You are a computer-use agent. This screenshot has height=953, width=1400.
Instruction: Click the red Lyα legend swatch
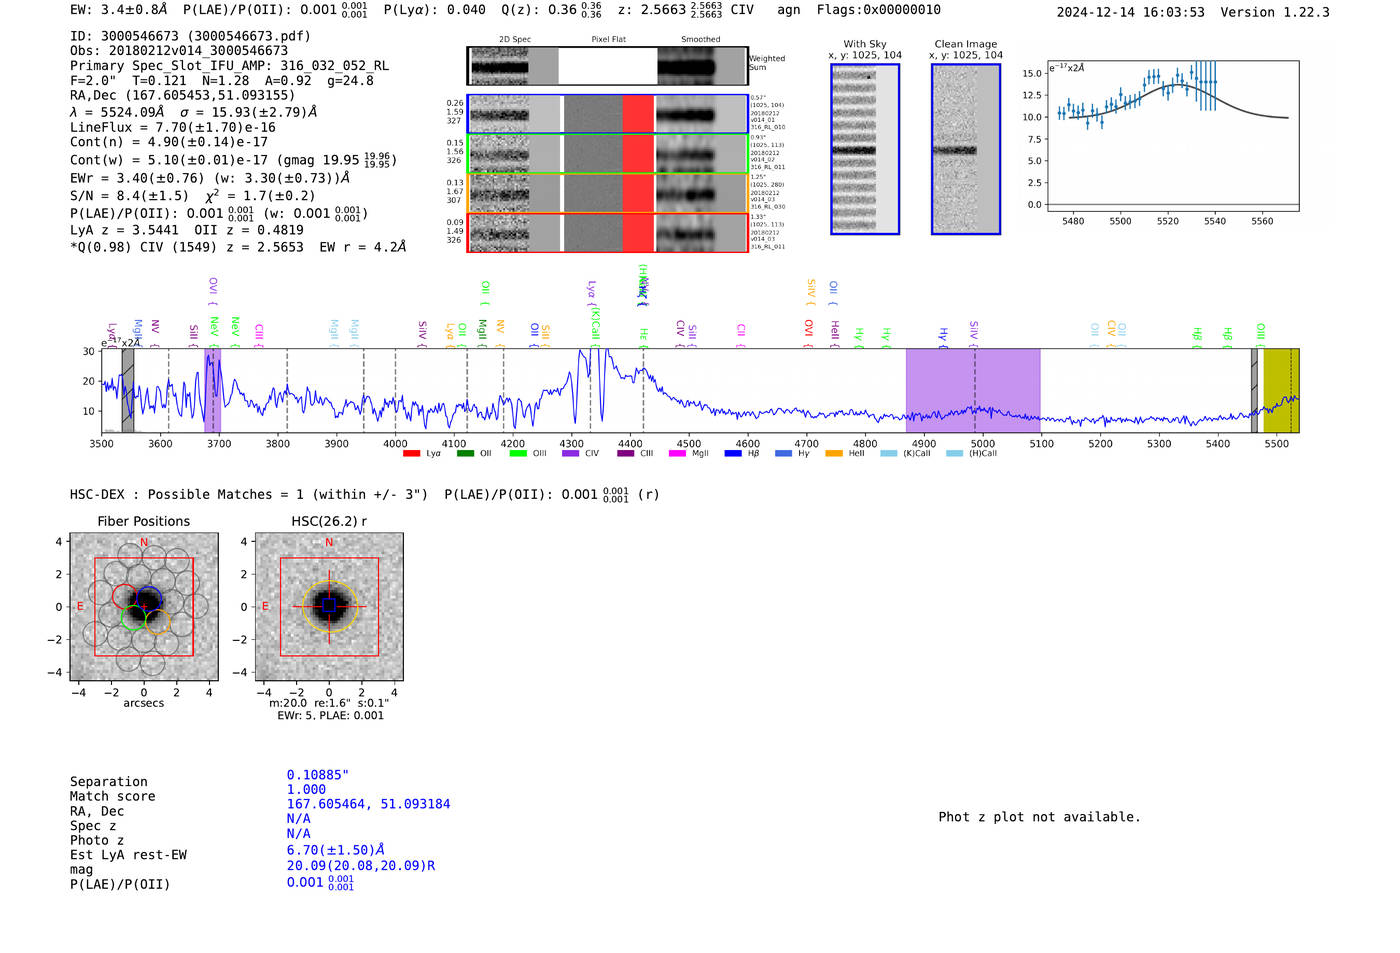pyautogui.click(x=411, y=454)
